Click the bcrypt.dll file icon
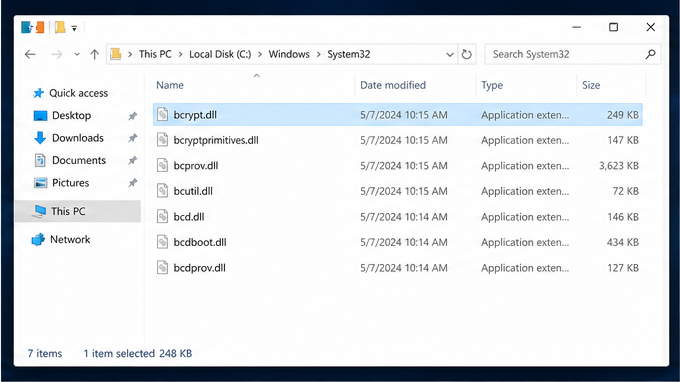The width and height of the screenshot is (680, 382). click(x=162, y=114)
